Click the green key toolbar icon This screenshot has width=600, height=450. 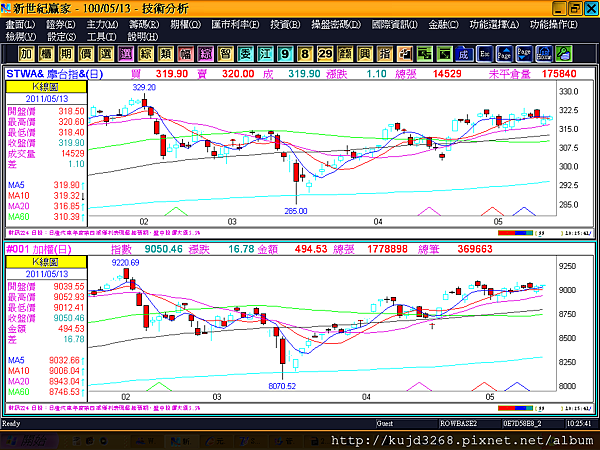point(564,54)
